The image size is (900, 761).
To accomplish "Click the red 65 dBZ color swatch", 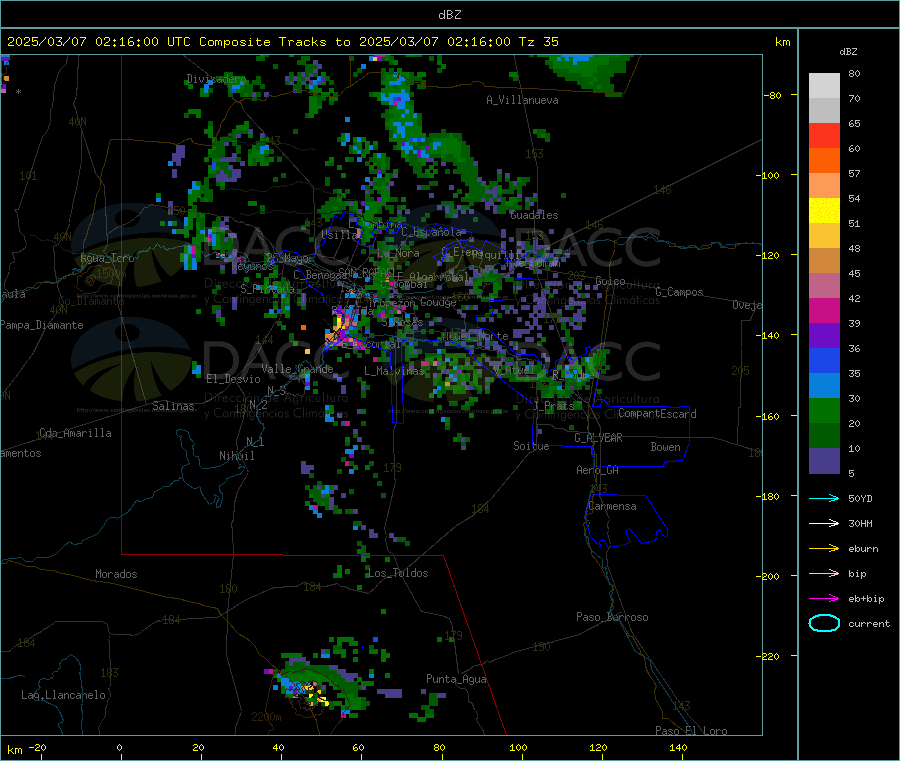I will pyautogui.click(x=824, y=135).
